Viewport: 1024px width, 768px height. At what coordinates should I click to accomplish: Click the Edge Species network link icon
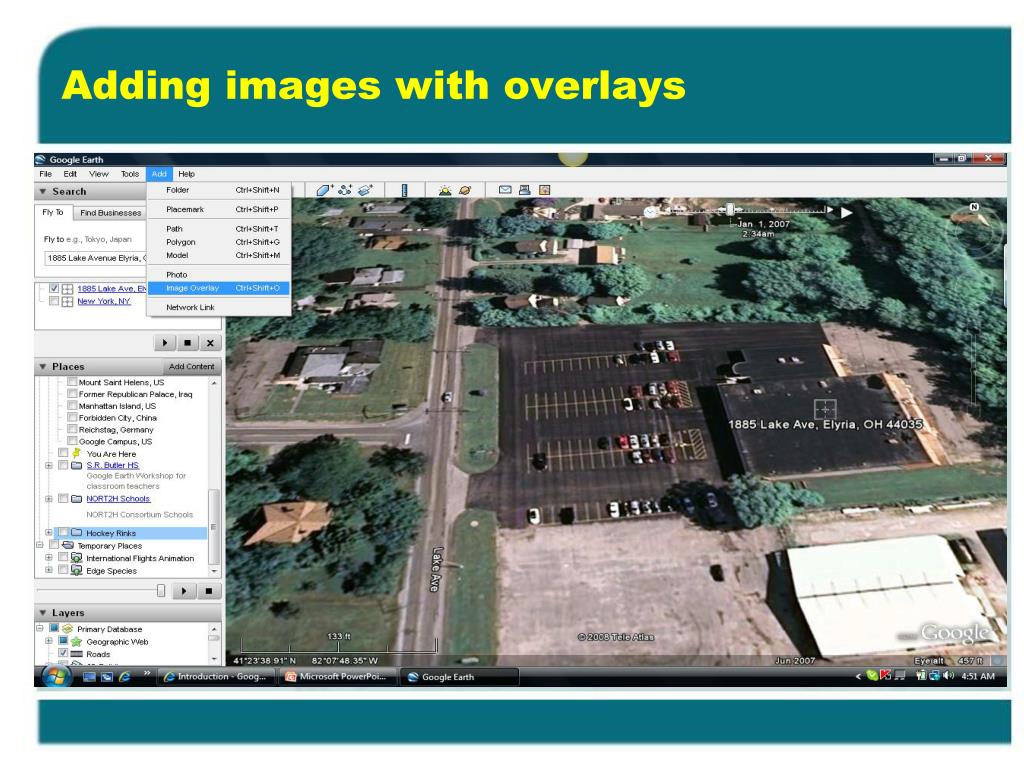click(76, 570)
